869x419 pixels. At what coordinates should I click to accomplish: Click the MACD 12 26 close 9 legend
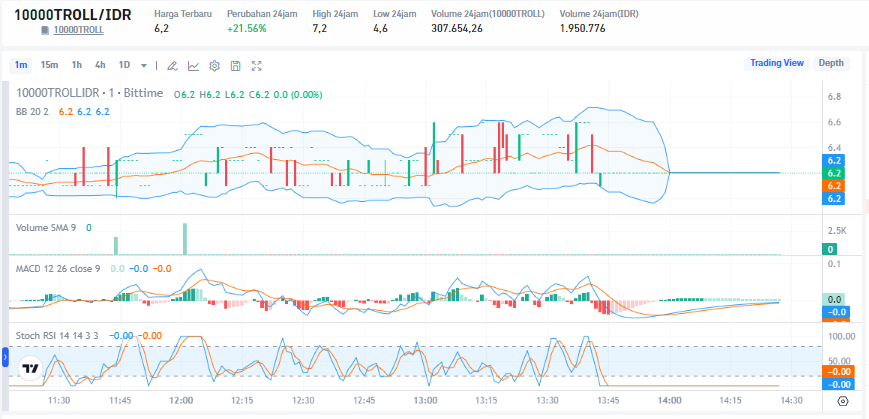pyautogui.click(x=58, y=269)
